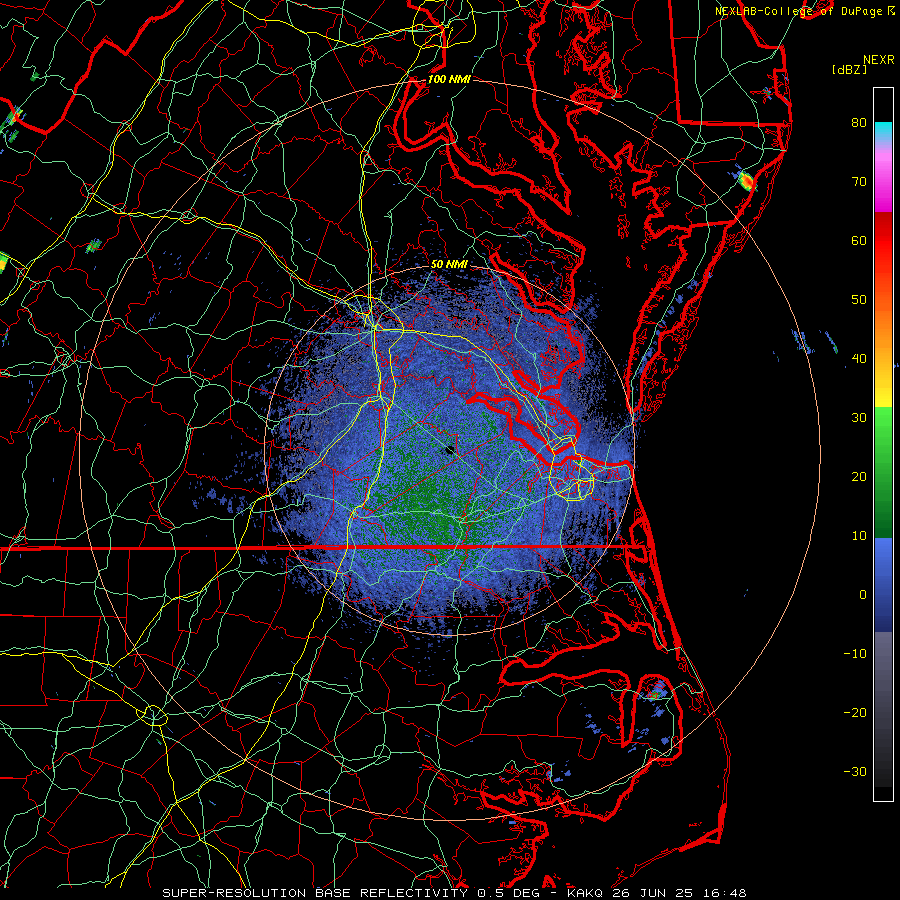The image size is (900, 900).
Task: Pick the gray segment of the color bar
Action: coord(883,709)
